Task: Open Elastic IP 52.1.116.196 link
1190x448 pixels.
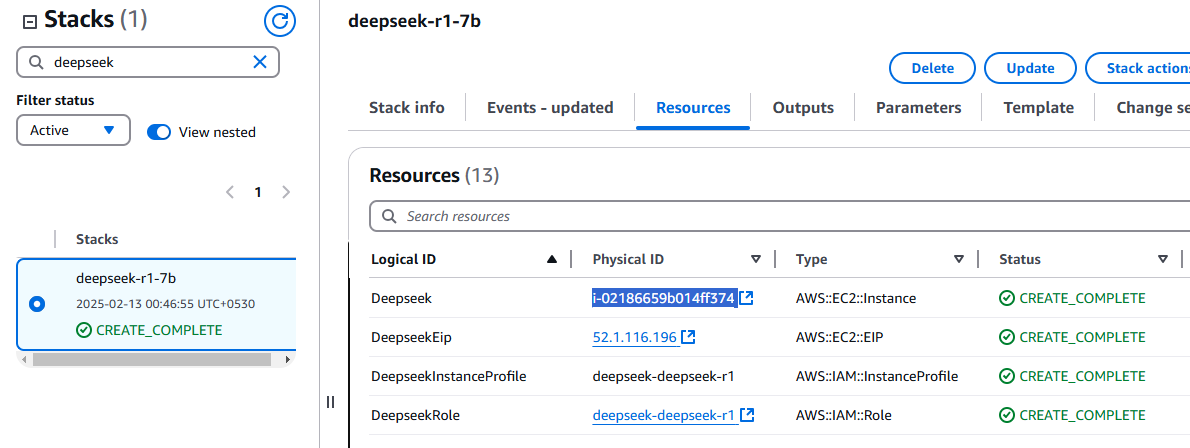Action: [x=635, y=337]
